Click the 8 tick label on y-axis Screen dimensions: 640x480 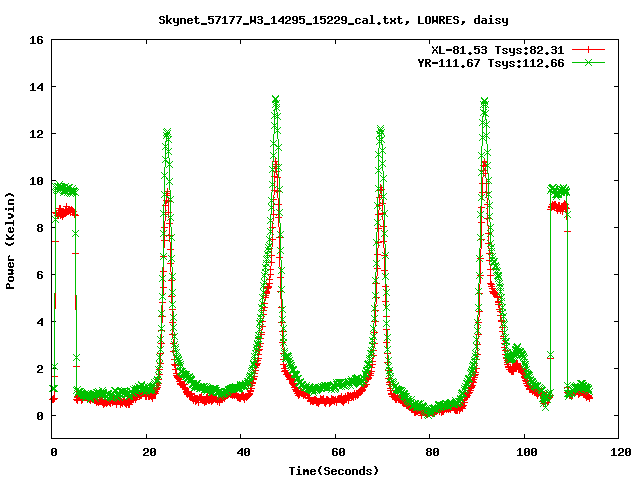pos(38,228)
